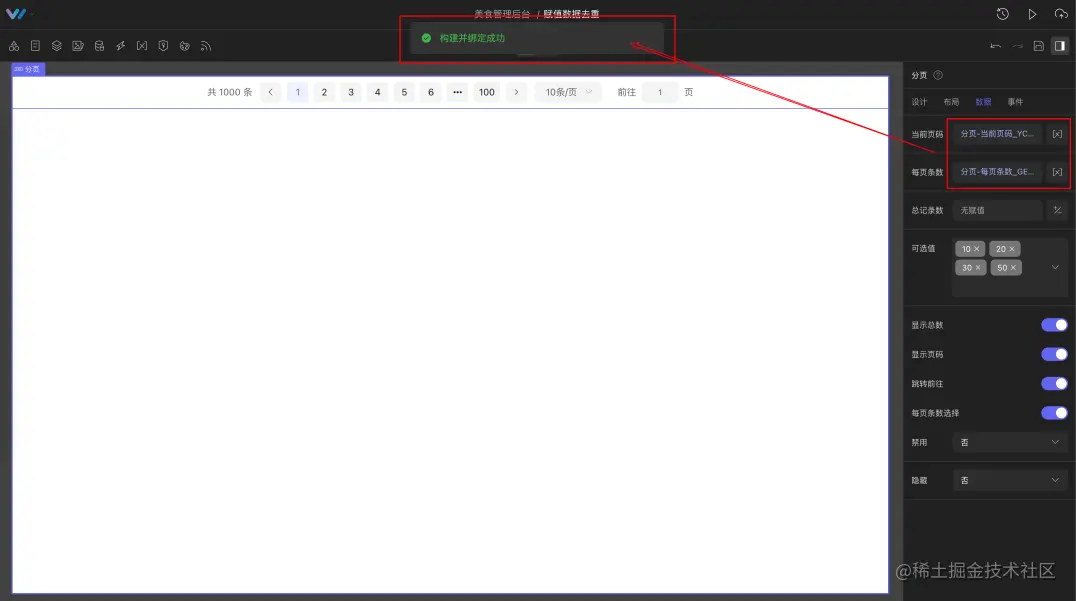Click the save disk icon
The height and width of the screenshot is (601, 1076).
tap(1039, 46)
